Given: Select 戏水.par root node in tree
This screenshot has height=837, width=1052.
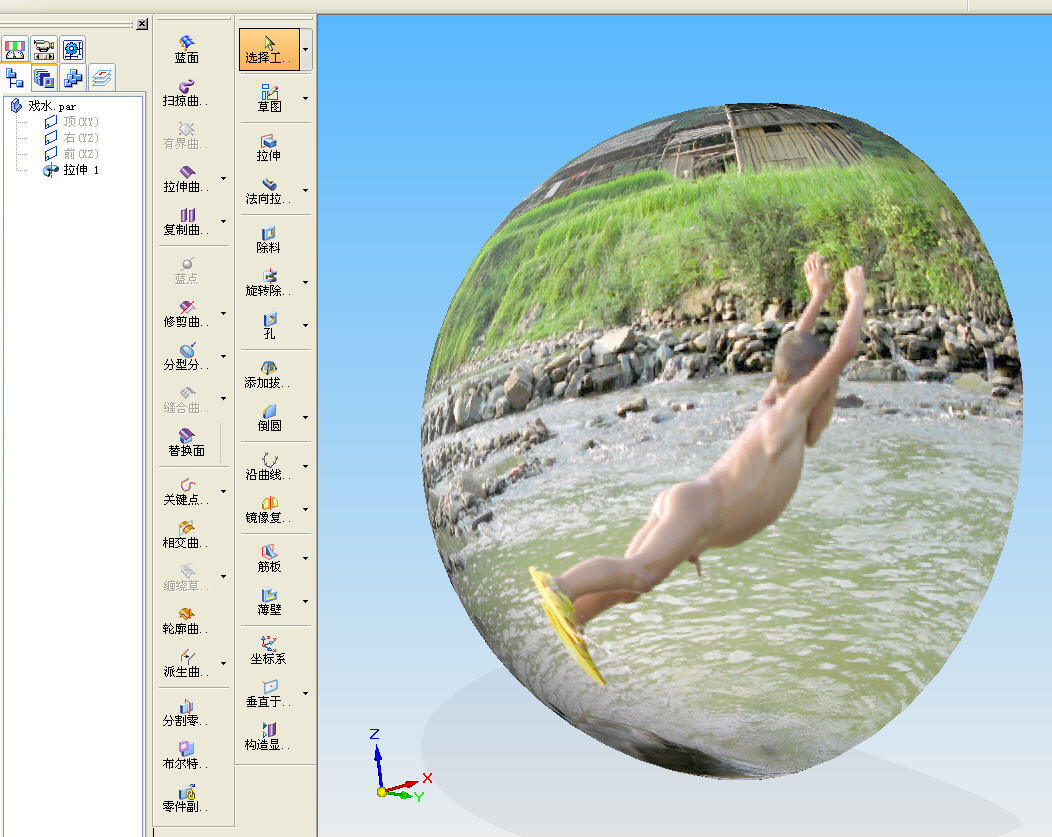Looking at the screenshot, I should pyautogui.click(x=44, y=106).
